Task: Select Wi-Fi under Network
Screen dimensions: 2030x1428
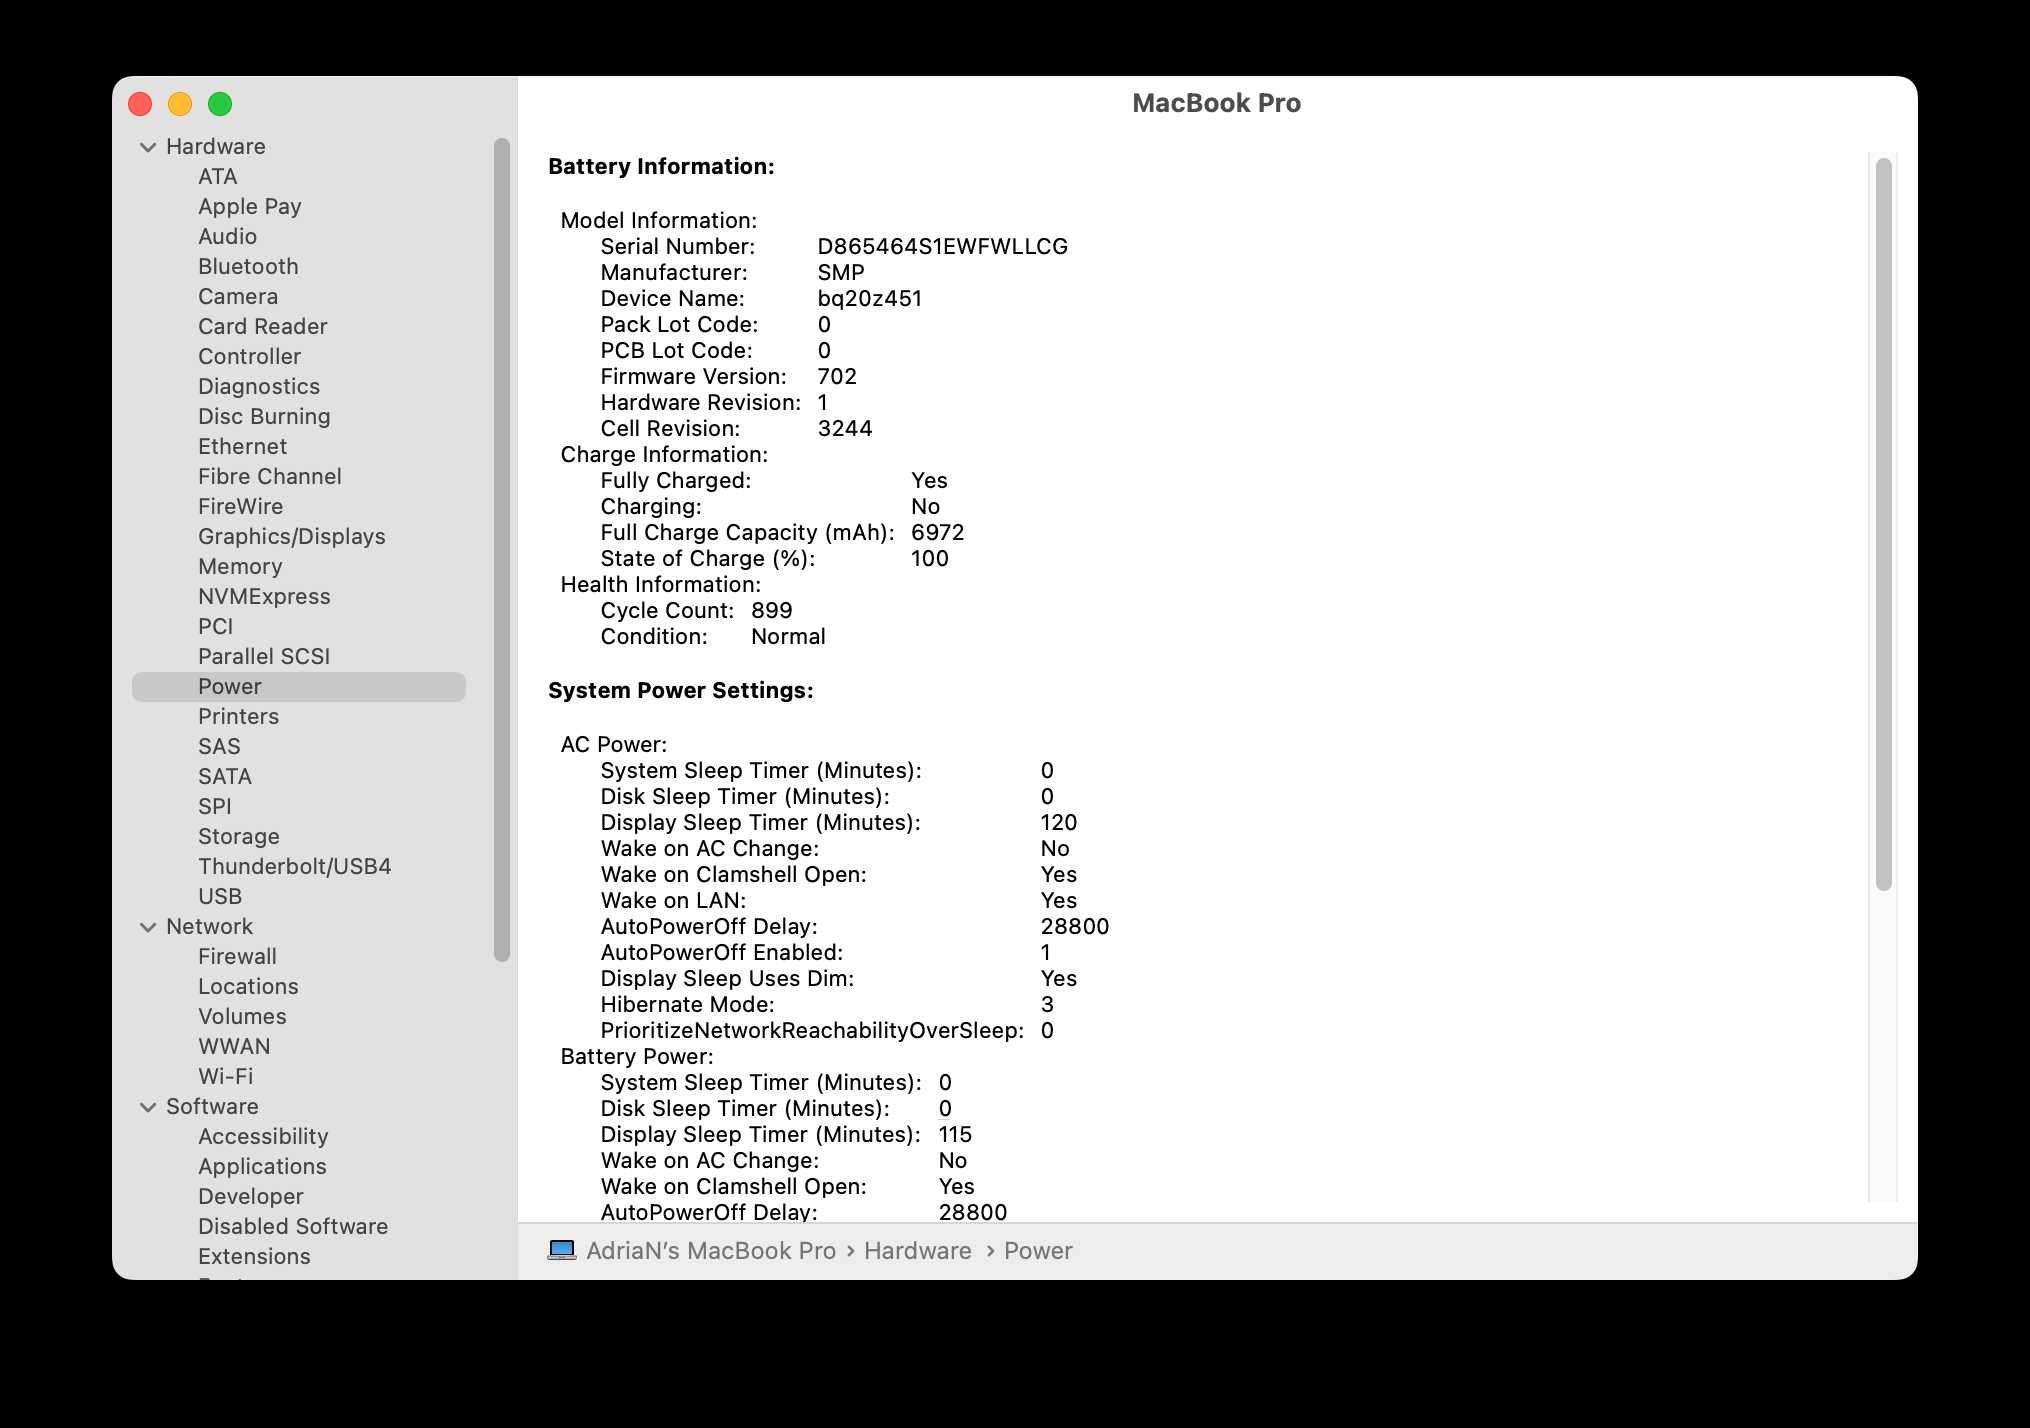Action: click(x=226, y=1076)
